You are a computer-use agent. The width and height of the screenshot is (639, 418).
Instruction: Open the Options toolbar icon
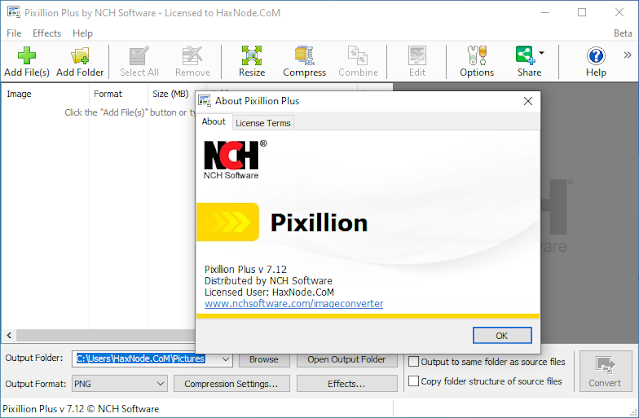tap(477, 61)
